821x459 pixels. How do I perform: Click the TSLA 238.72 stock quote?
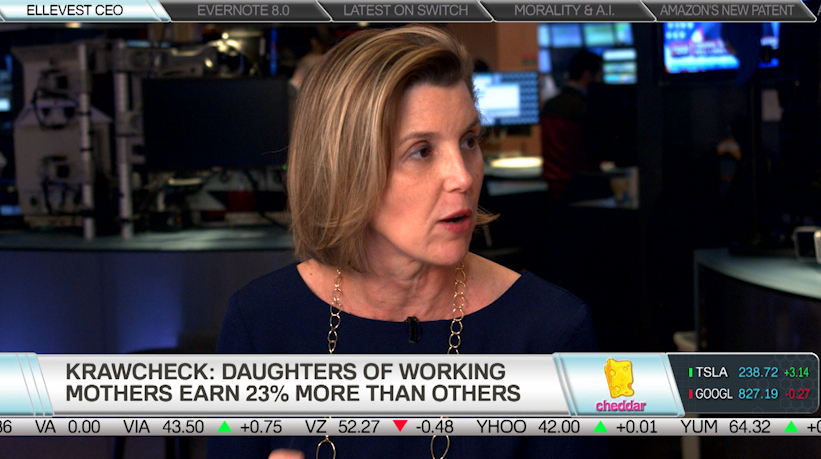pyautogui.click(x=749, y=372)
